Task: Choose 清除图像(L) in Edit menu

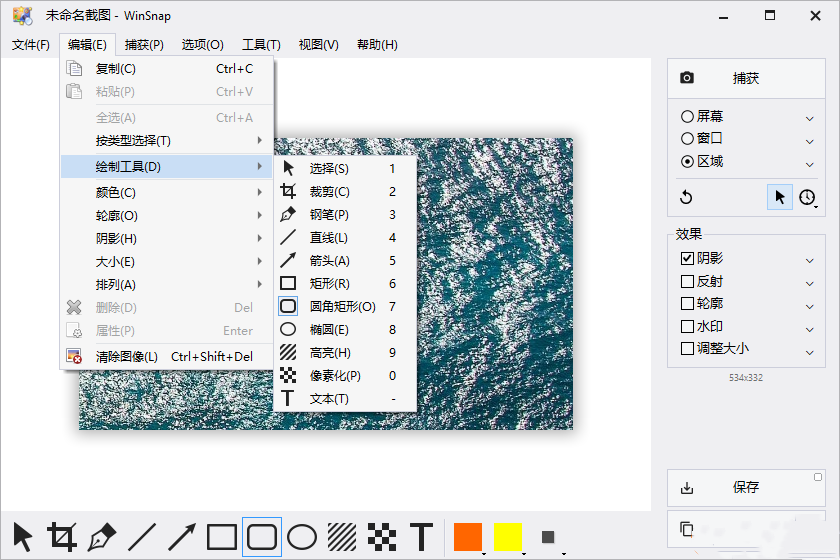Action: (167, 356)
